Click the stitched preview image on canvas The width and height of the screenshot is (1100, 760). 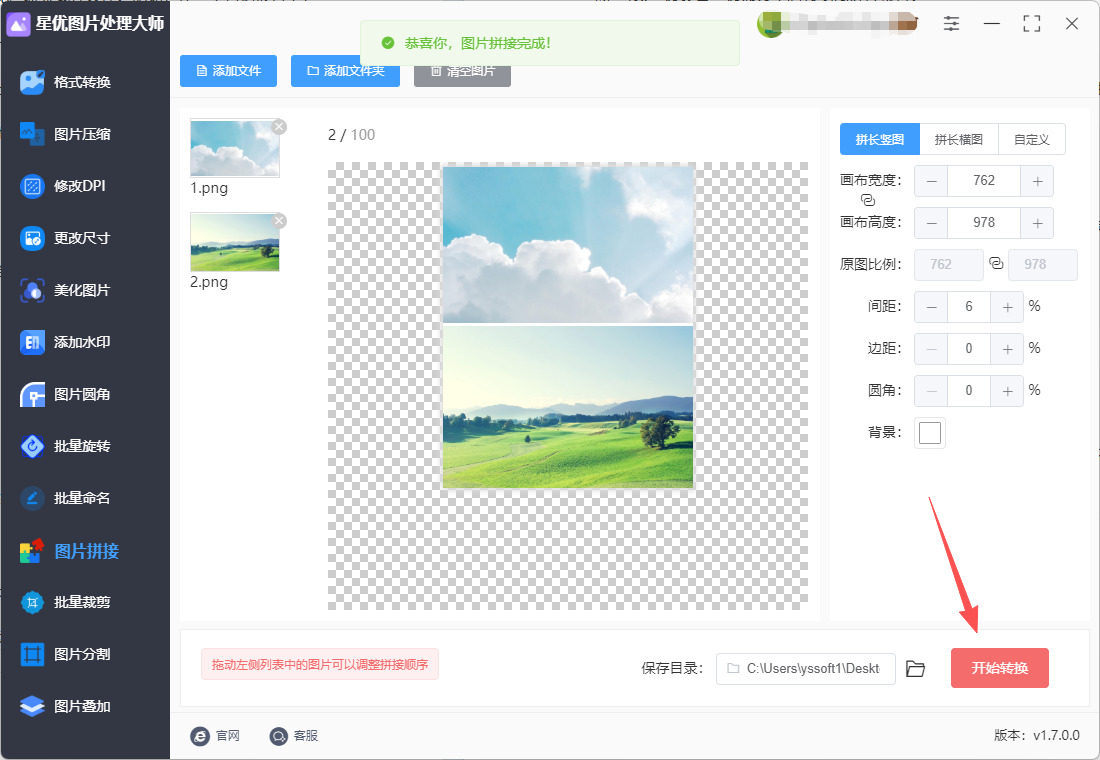pyautogui.click(x=568, y=326)
